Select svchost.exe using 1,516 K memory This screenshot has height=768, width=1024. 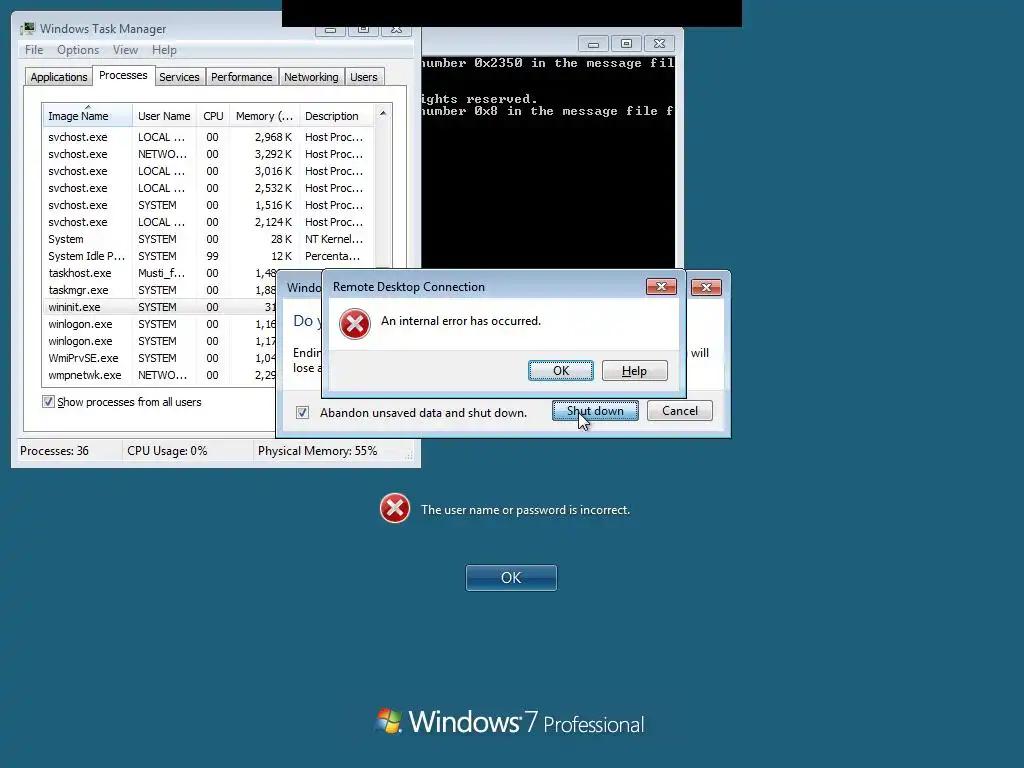click(208, 205)
